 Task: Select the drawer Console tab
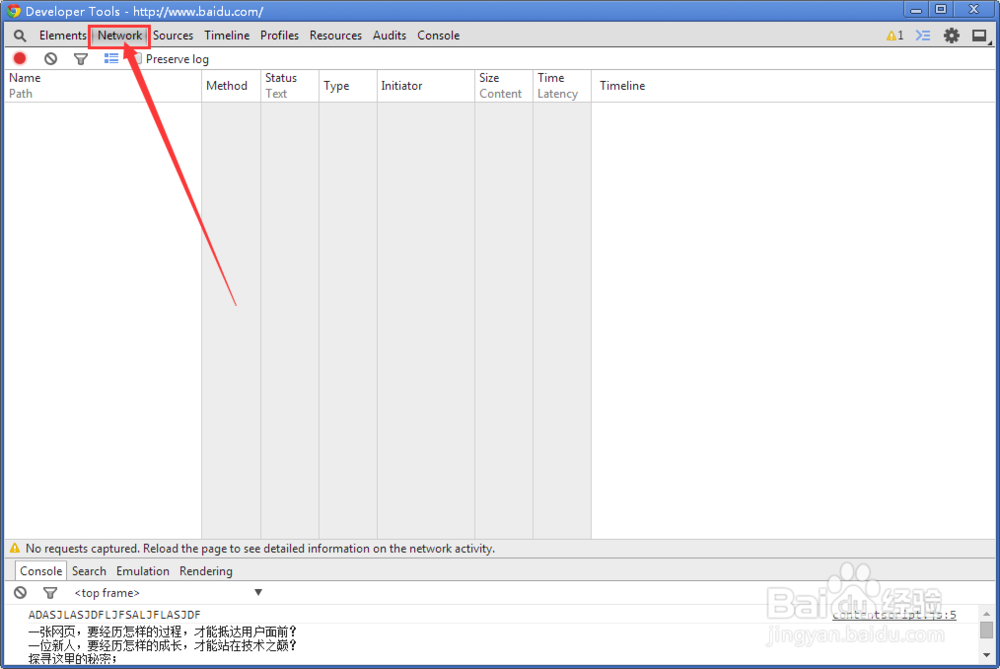click(41, 571)
